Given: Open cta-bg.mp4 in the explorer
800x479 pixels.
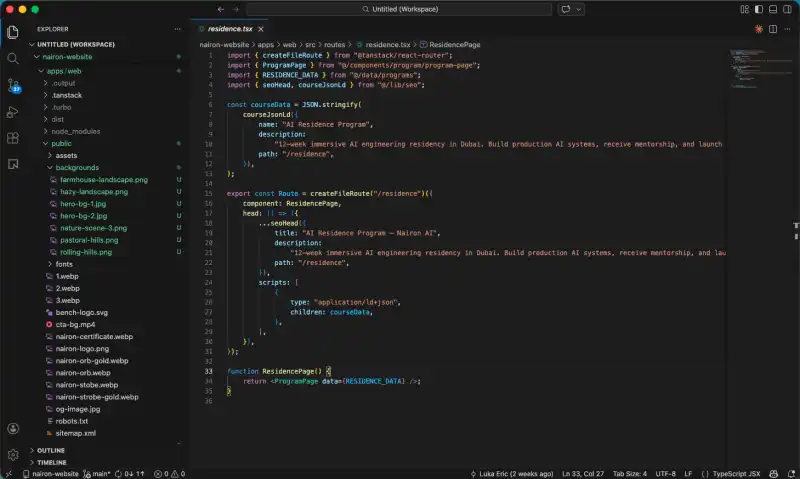Looking at the screenshot, I should point(75,324).
